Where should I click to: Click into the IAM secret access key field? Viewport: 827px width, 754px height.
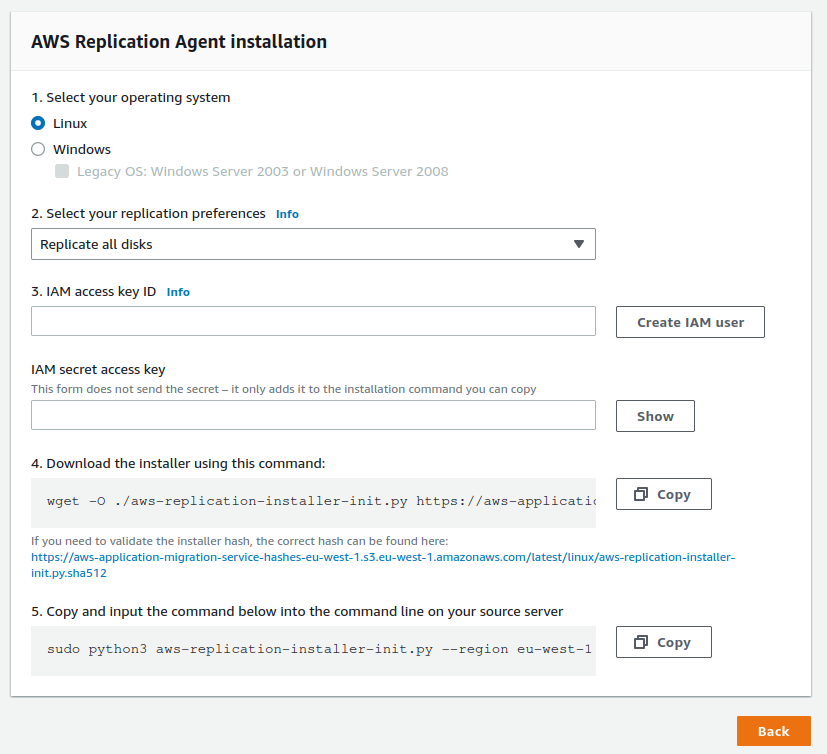coord(313,415)
